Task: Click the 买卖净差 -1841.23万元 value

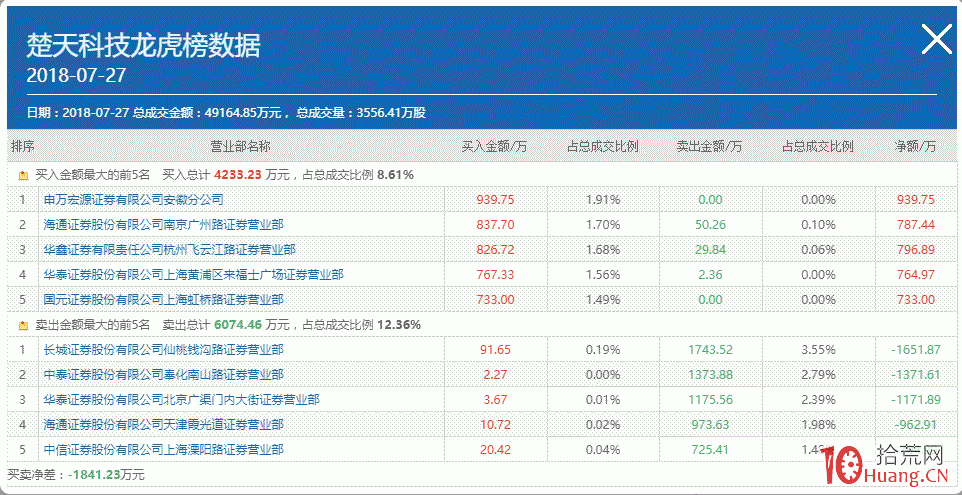Action: point(106,474)
